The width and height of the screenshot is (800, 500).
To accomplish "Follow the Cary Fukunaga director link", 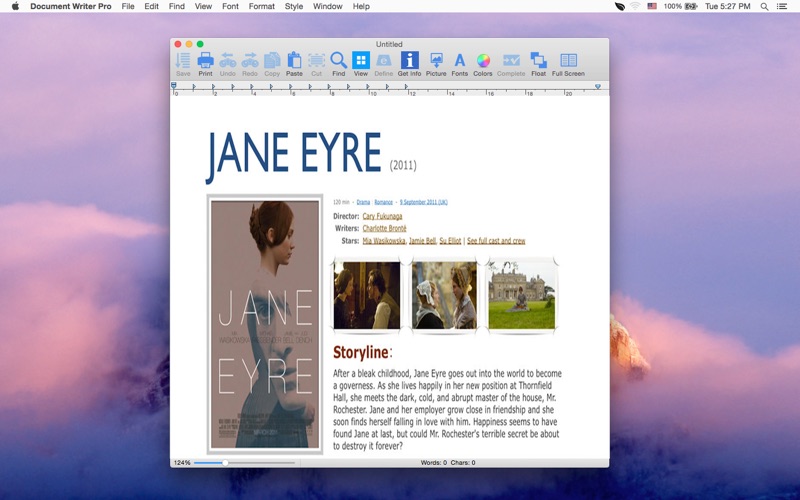I will point(382,216).
